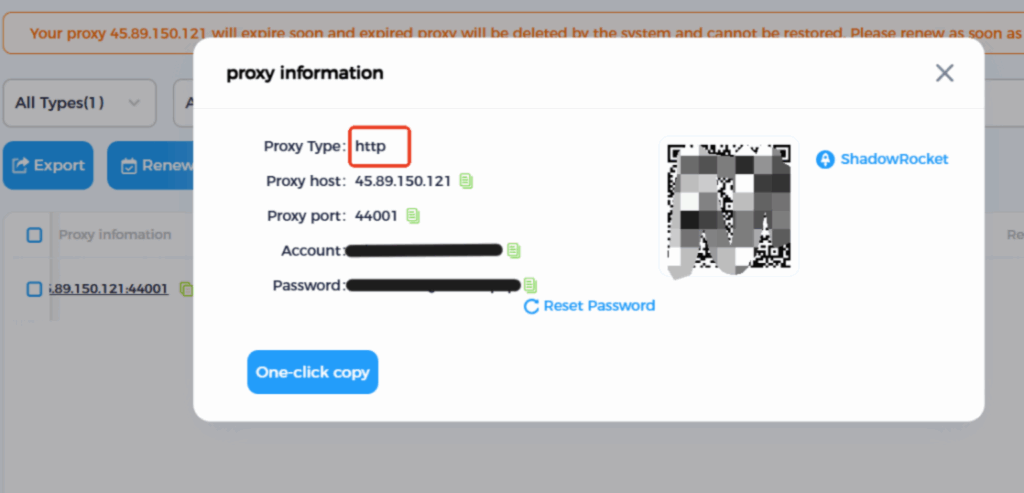Screen dimensions: 1024x493
Task: Click the ShadowRocket rocket icon
Action: (x=825, y=159)
